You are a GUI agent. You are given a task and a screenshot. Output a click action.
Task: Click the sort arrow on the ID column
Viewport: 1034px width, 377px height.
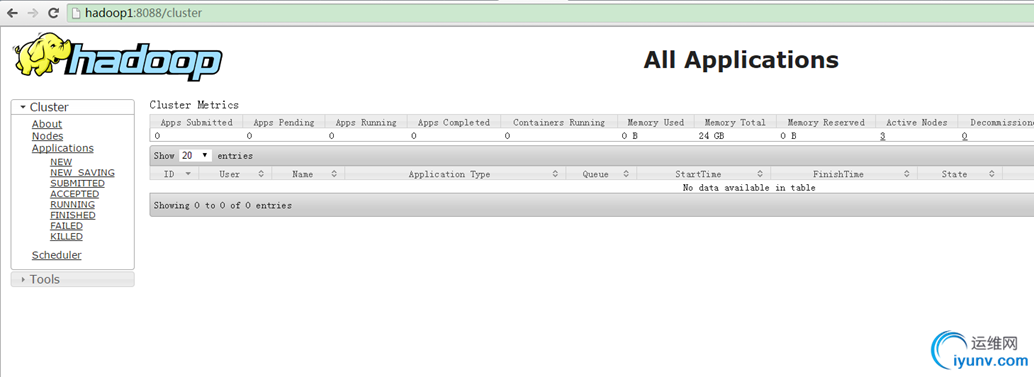tap(188, 174)
